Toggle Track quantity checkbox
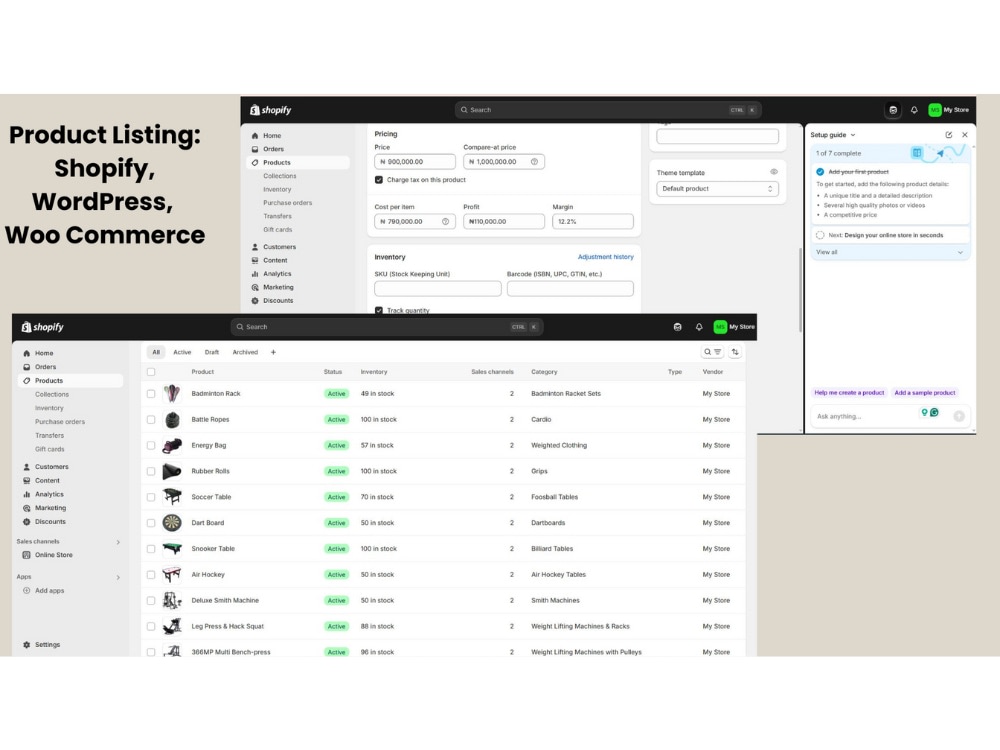Image resolution: width=1000 pixels, height=750 pixels. click(x=379, y=310)
